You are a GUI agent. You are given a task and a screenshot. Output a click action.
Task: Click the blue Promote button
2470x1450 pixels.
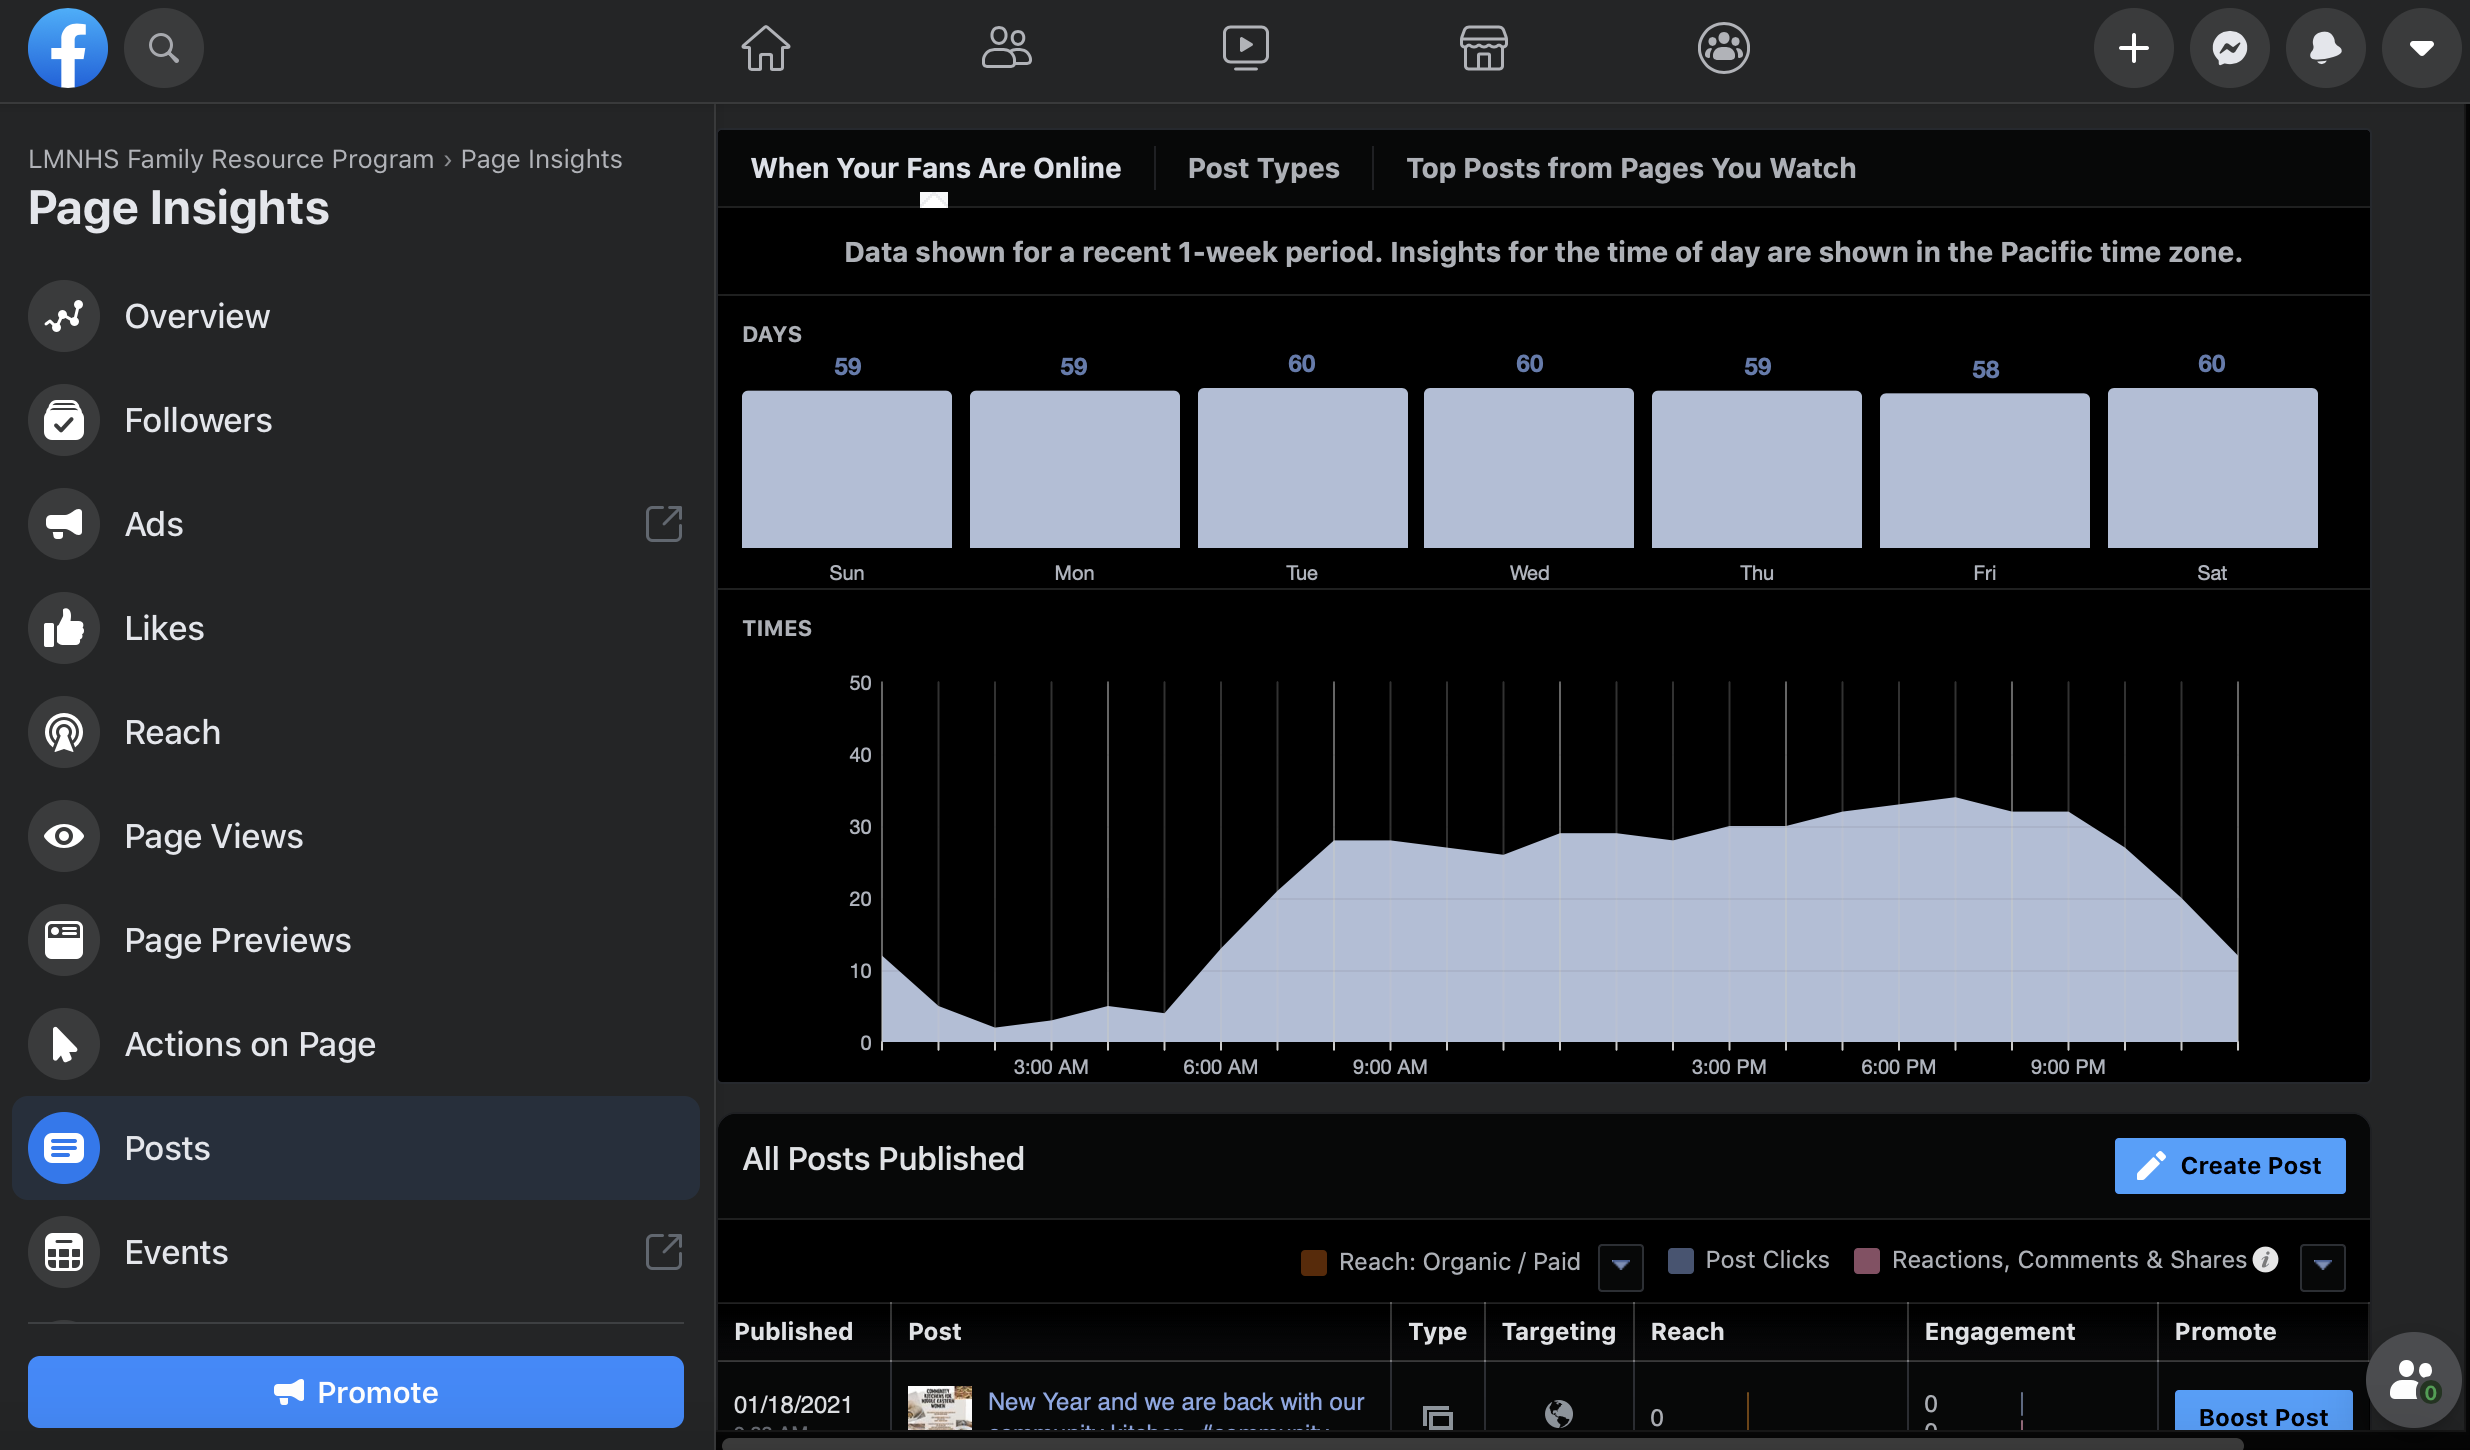355,1392
